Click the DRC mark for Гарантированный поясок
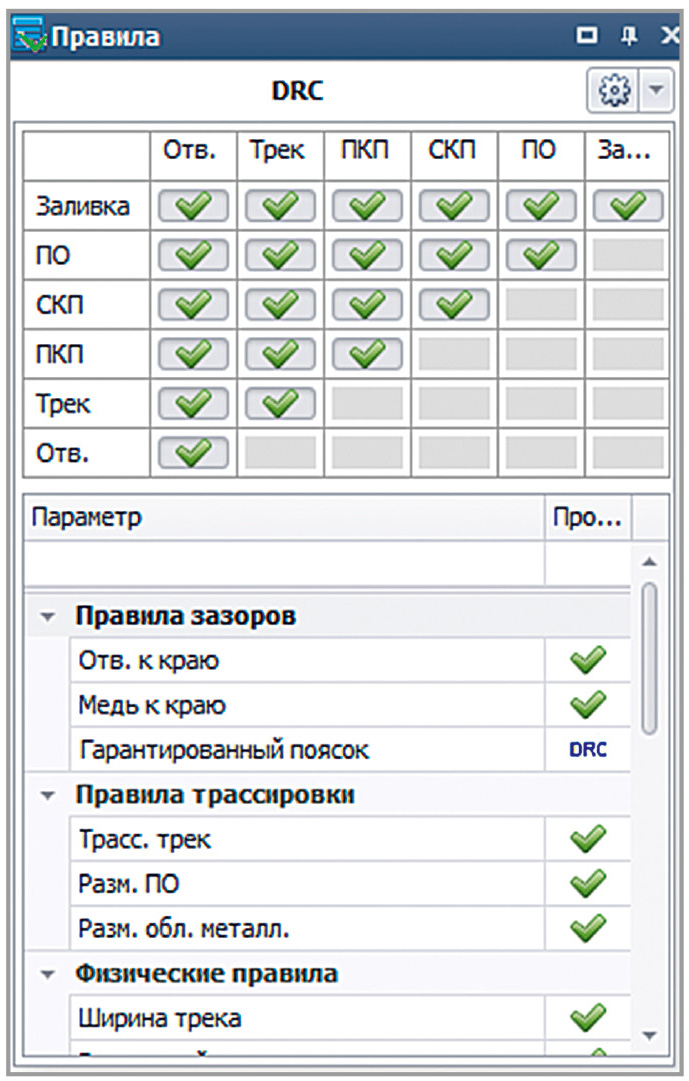Image resolution: width=689 pixels, height=1081 pixels. 588,750
